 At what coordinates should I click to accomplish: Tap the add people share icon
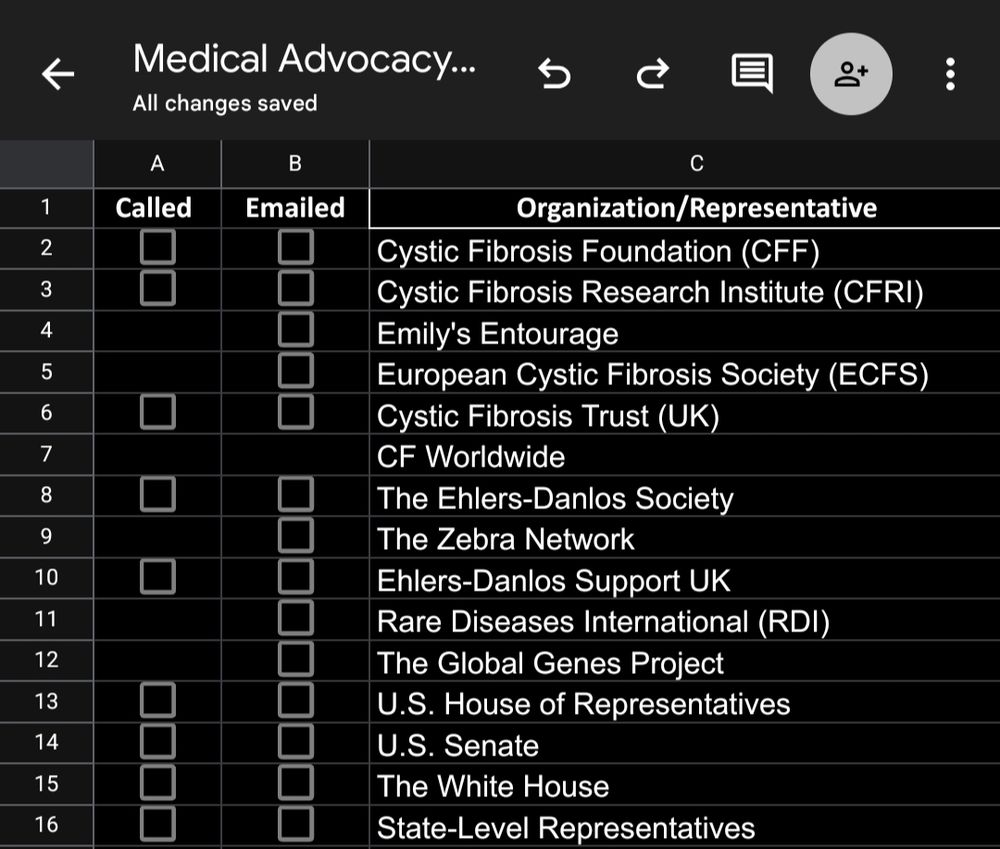850,74
